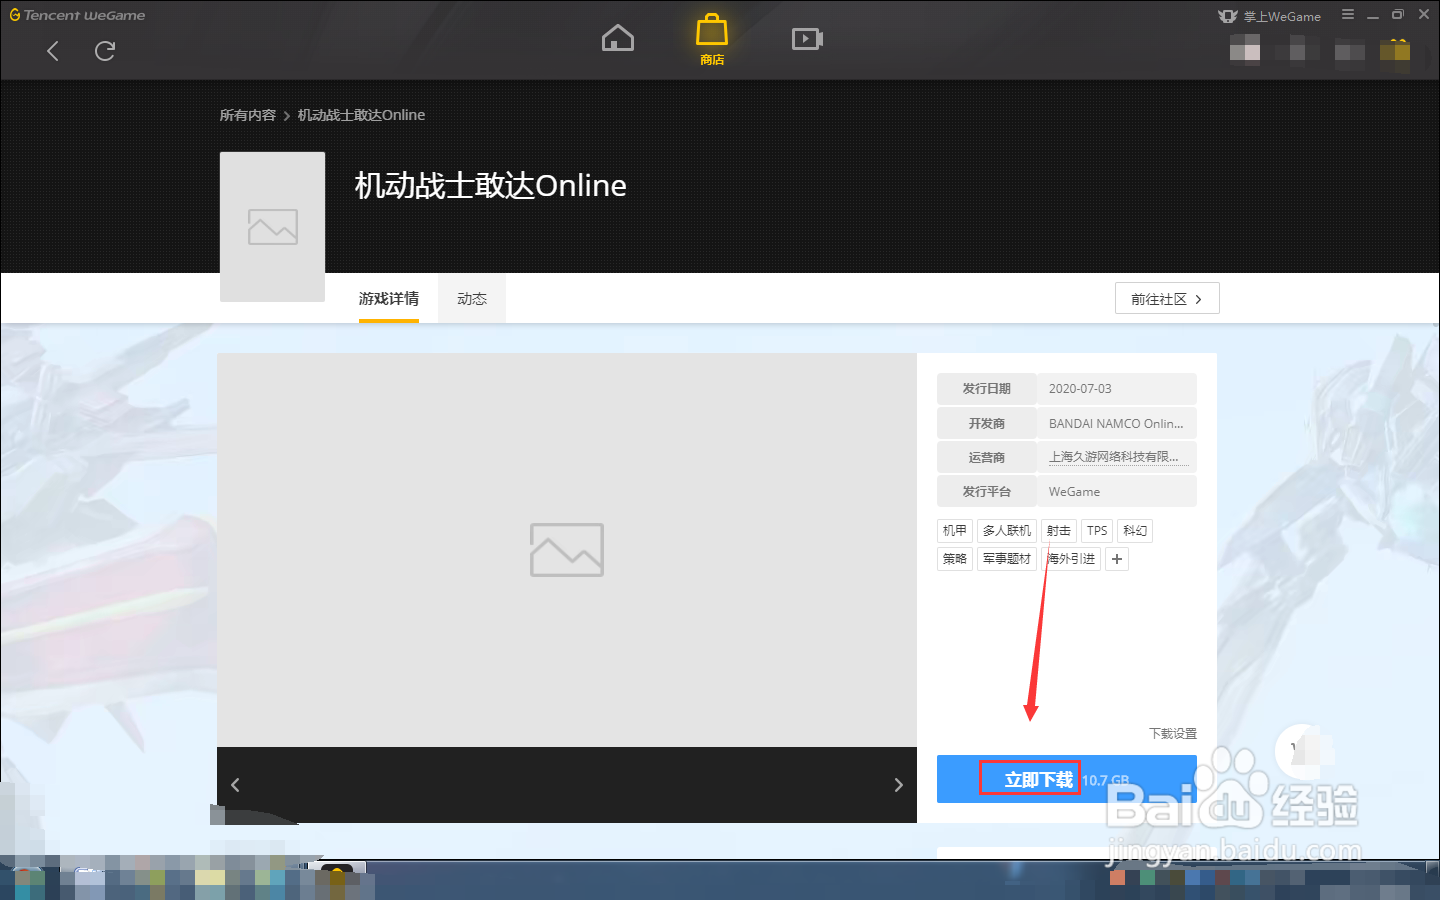This screenshot has height=900, width=1440.
Task: Select the 军事题材 tag
Action: click(1007, 559)
